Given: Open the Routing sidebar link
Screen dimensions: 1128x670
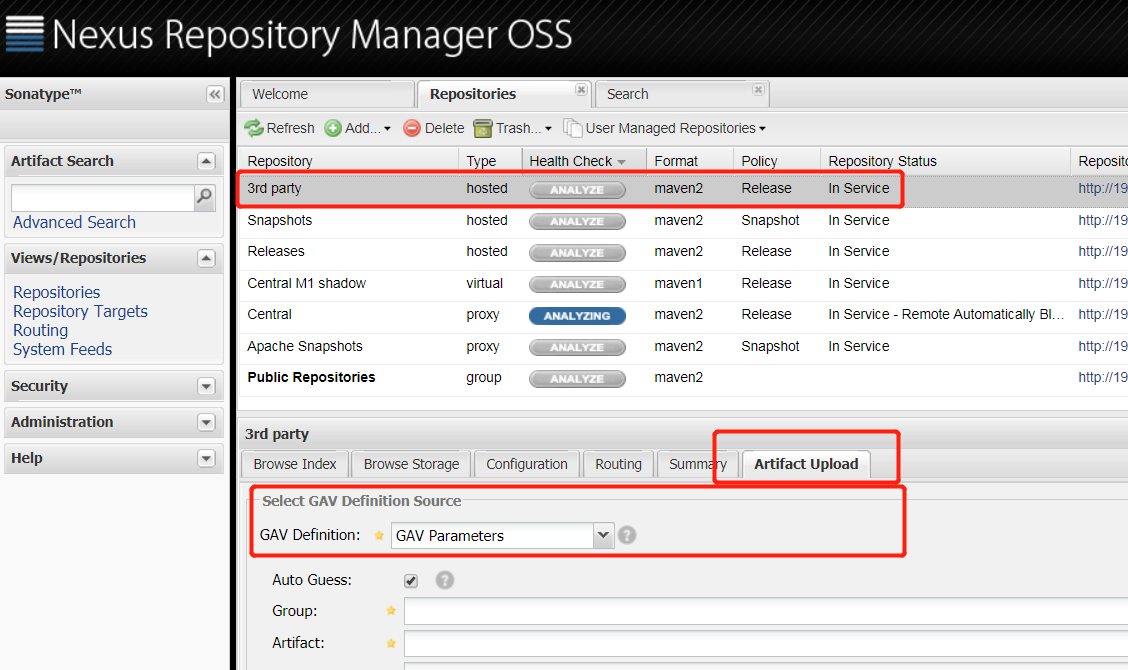Looking at the screenshot, I should [40, 330].
